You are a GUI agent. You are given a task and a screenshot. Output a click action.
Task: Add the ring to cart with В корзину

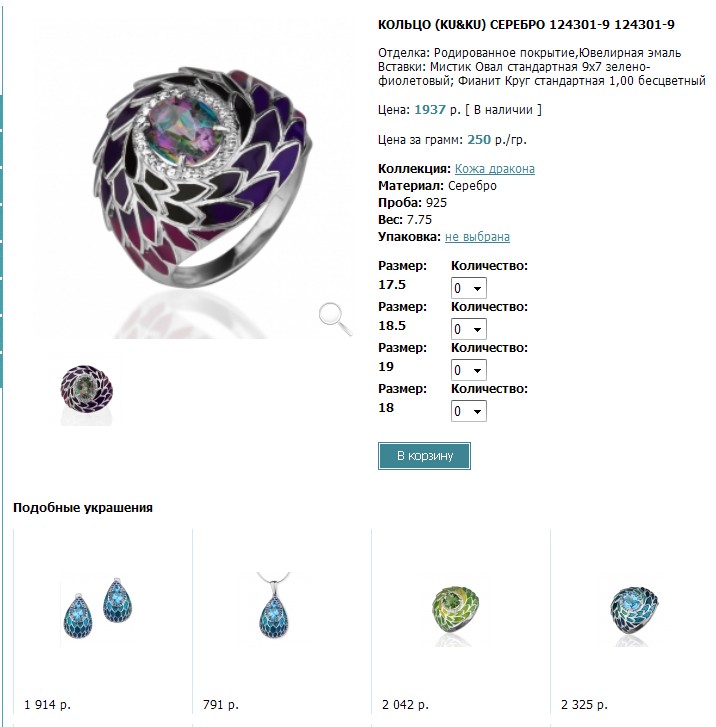424,456
